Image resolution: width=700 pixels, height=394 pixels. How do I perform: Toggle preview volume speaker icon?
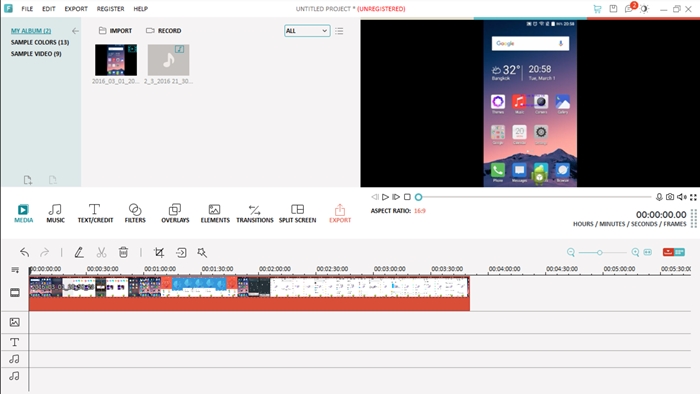(682, 197)
